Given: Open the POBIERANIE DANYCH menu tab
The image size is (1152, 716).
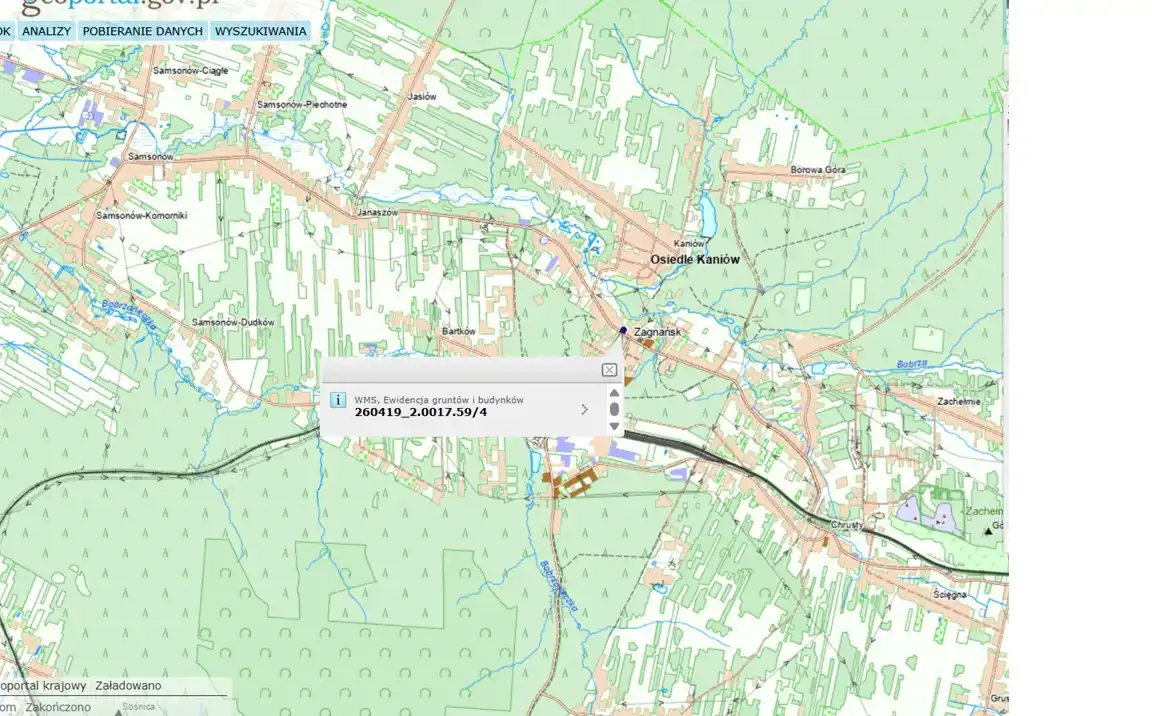Looking at the screenshot, I should (x=143, y=32).
